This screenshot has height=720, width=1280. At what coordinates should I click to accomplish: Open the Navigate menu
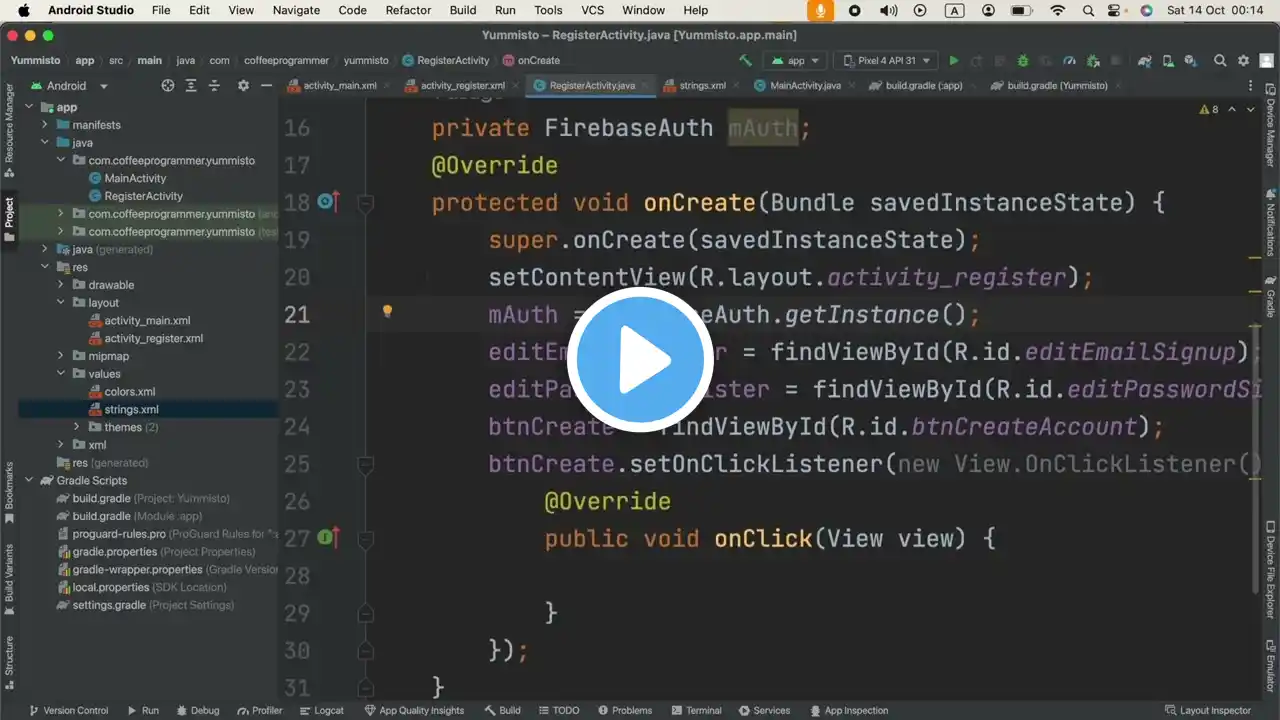(294, 10)
